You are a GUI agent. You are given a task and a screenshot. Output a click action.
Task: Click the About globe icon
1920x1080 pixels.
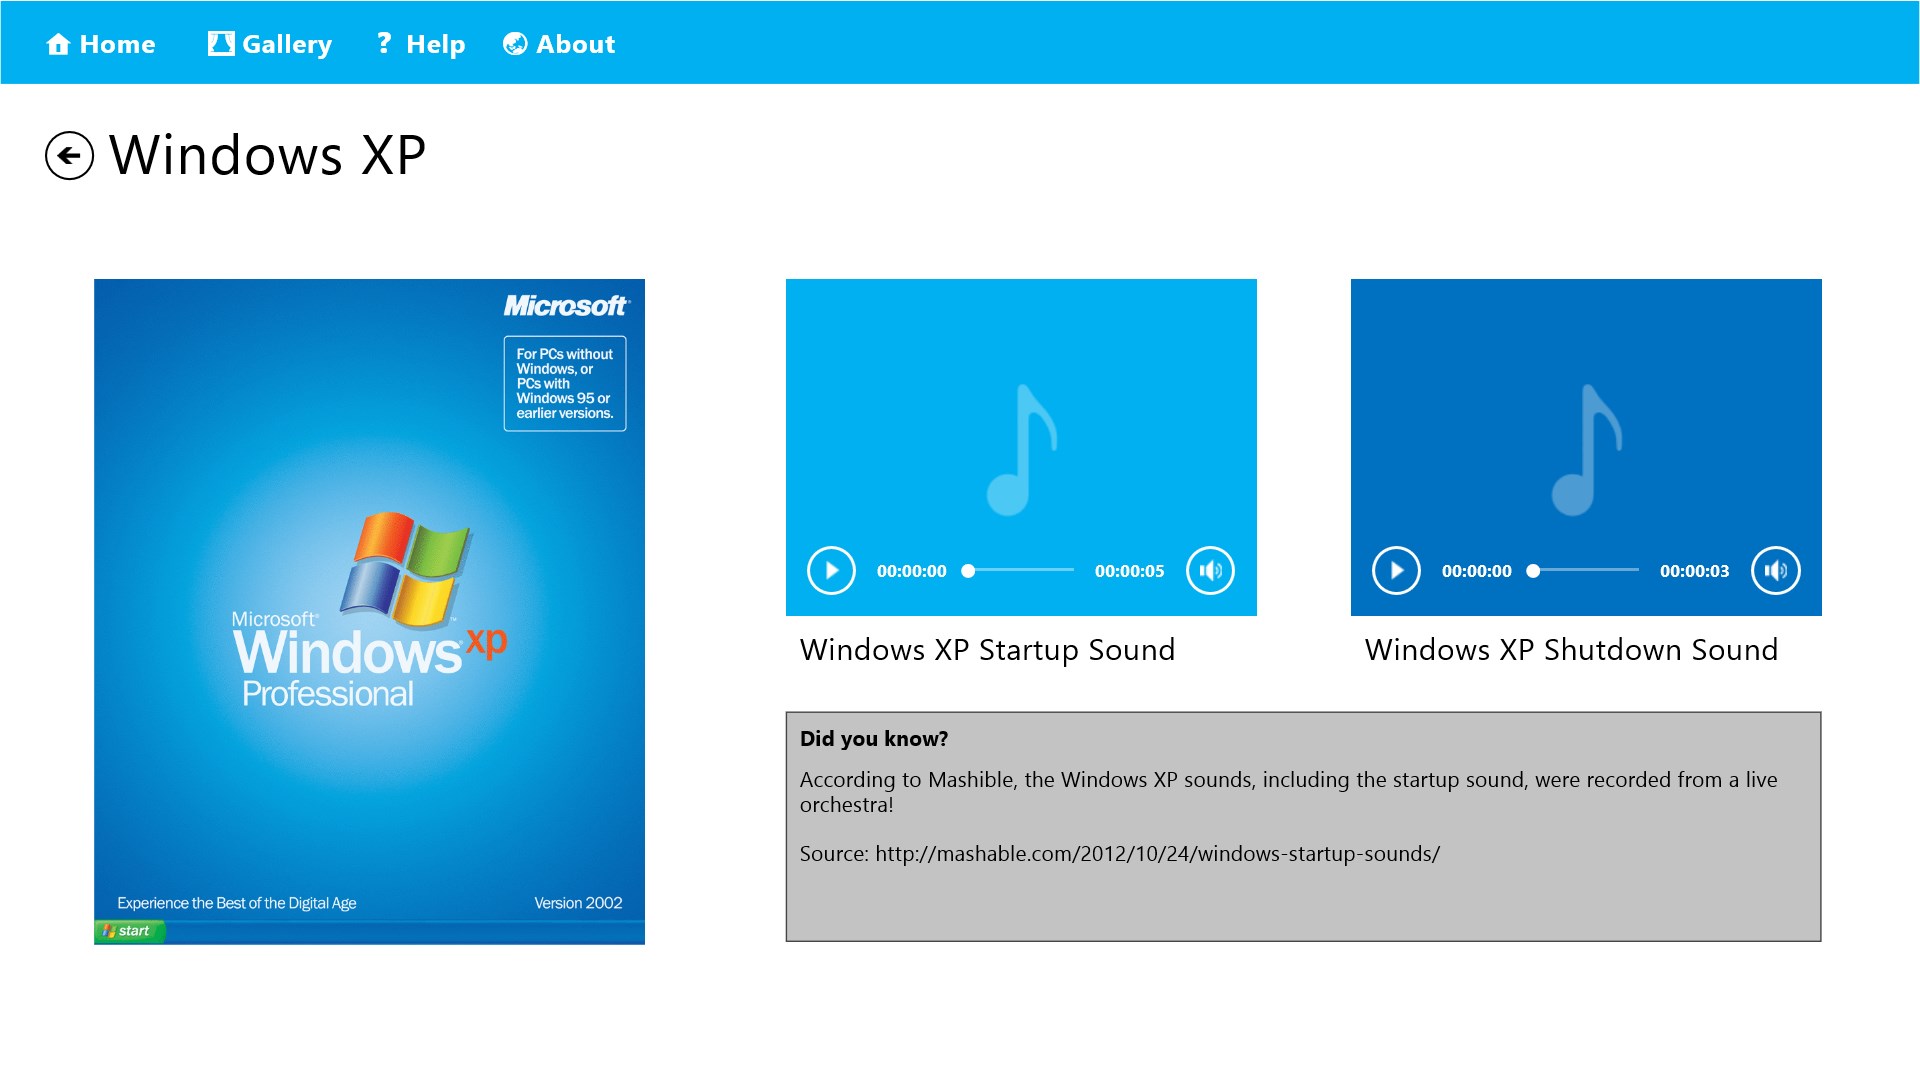click(x=515, y=44)
